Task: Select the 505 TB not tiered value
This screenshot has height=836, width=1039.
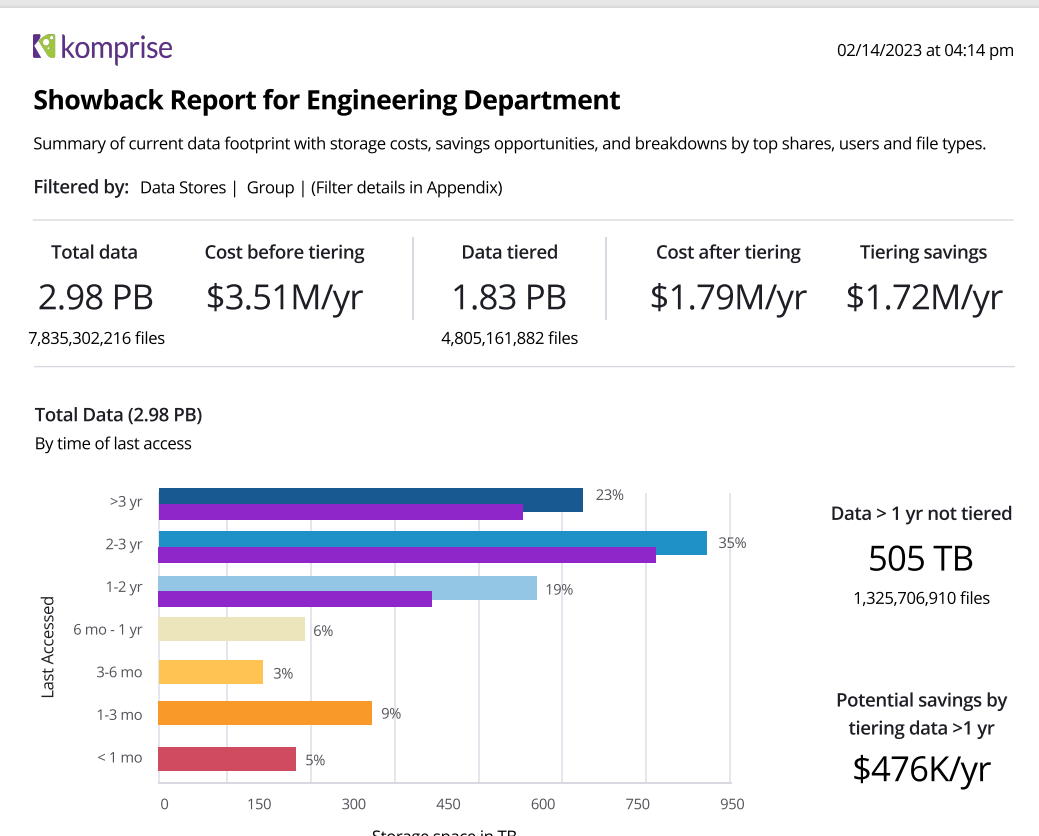Action: click(920, 557)
